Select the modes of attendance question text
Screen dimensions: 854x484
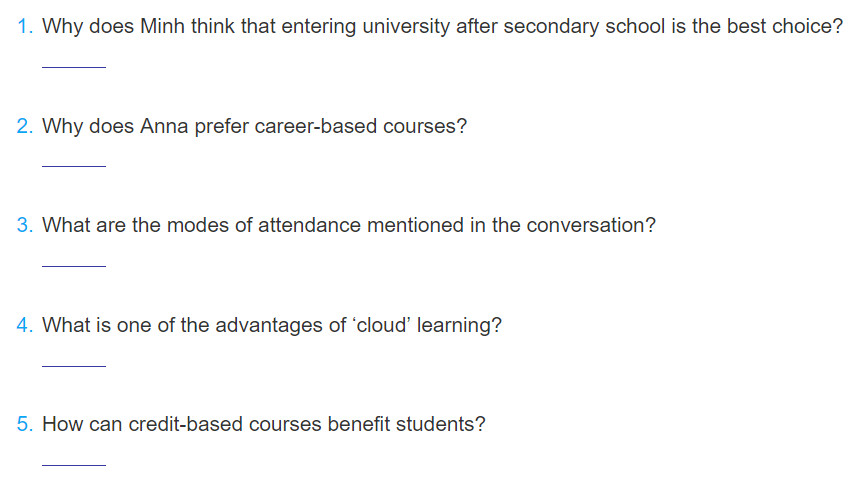tap(349, 225)
